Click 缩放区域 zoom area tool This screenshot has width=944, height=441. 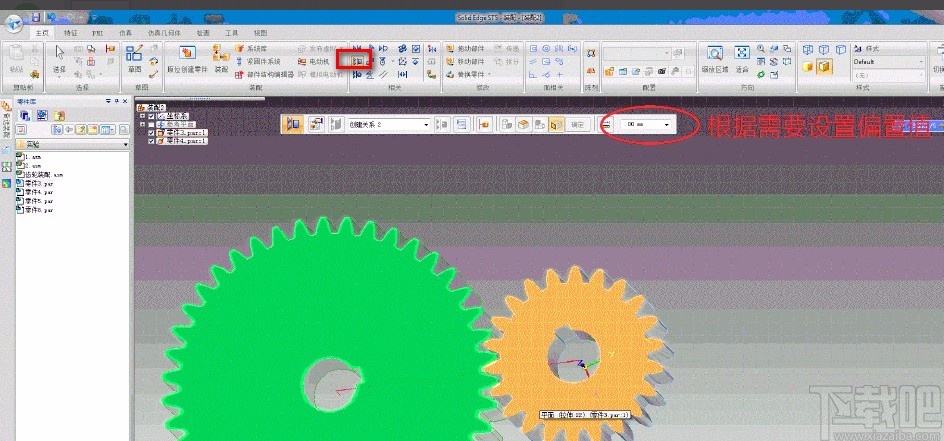pos(715,60)
